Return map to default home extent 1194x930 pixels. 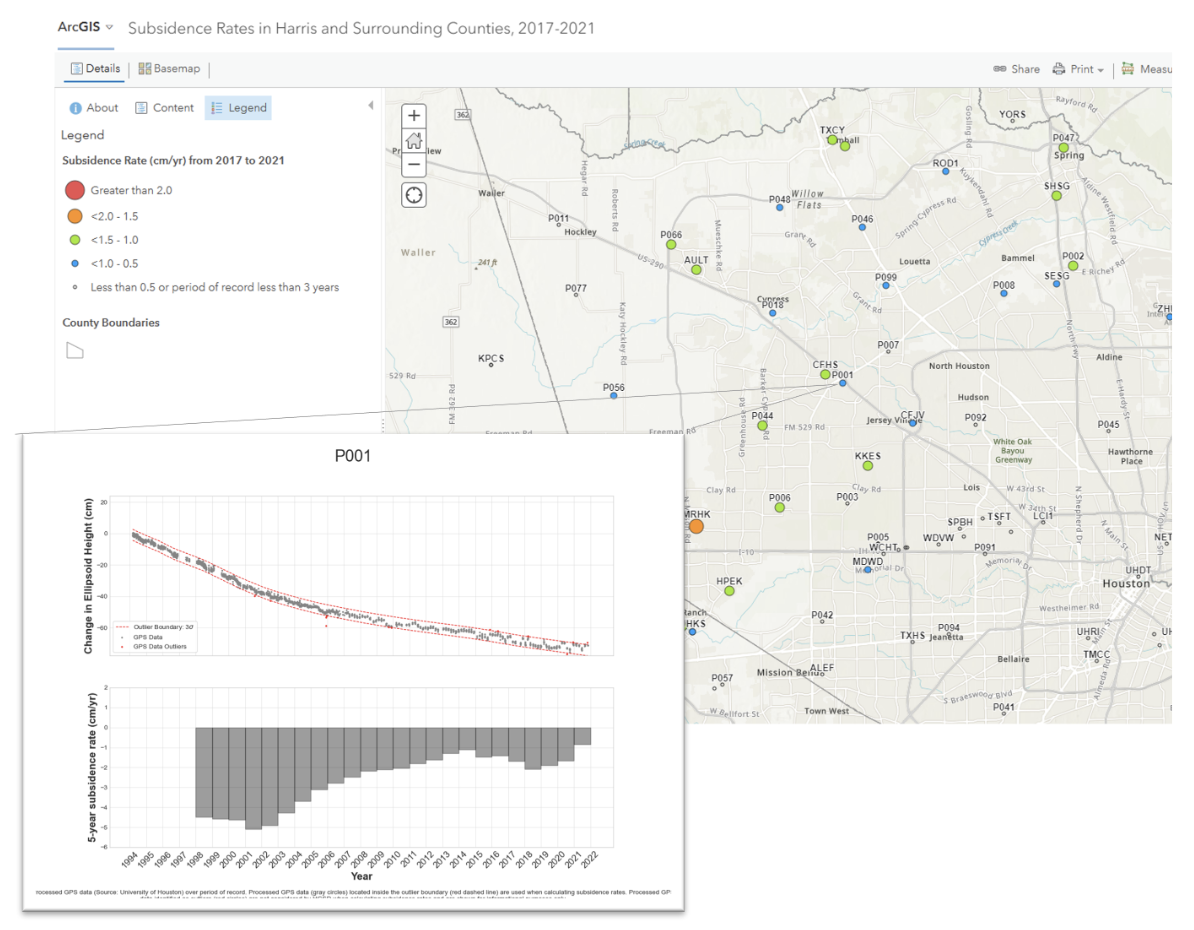click(x=413, y=140)
